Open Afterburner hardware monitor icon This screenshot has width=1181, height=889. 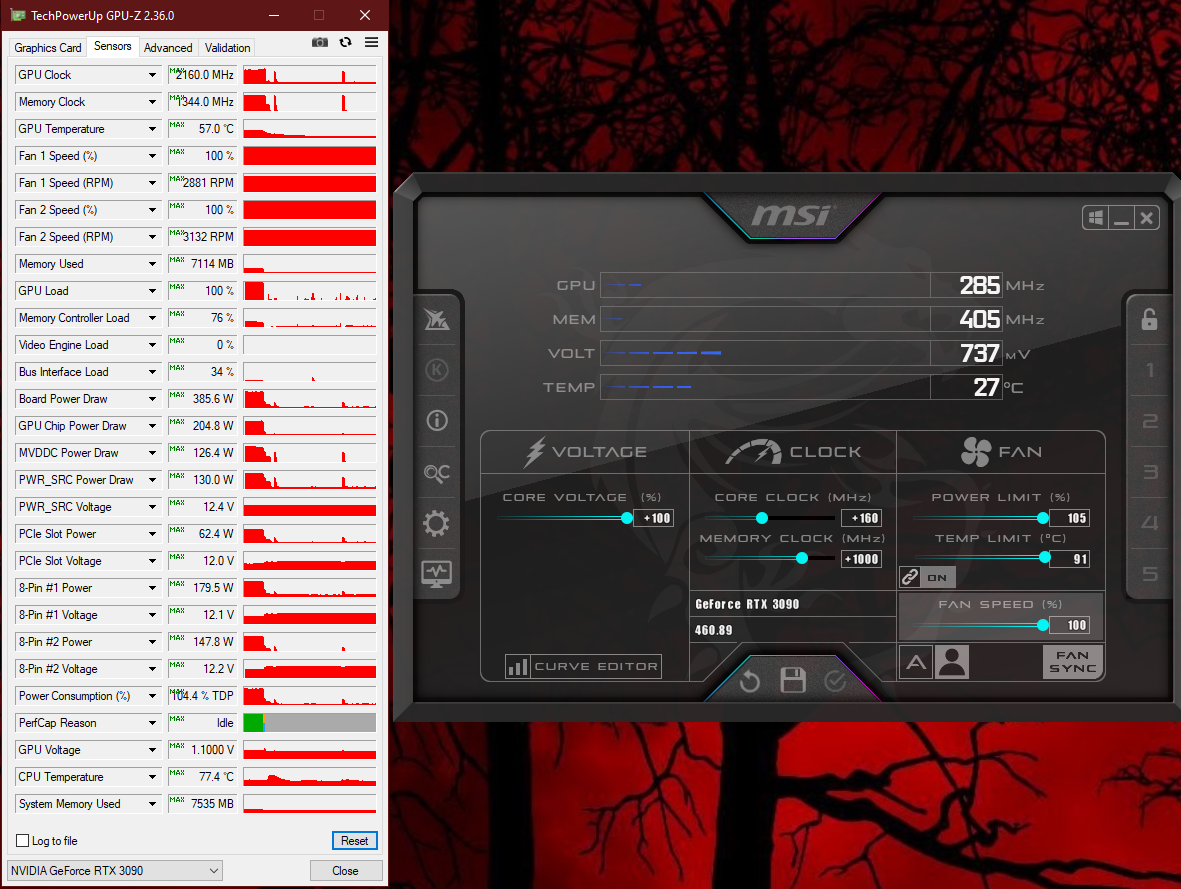437,574
